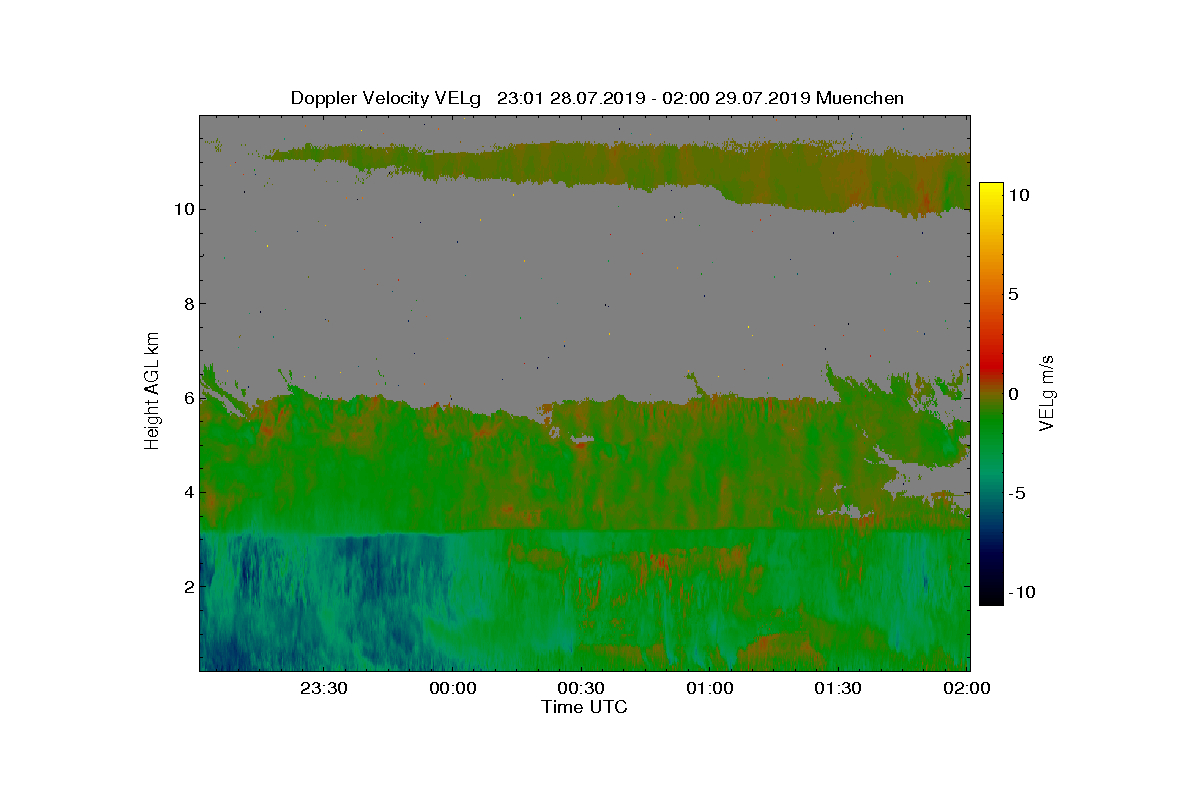The width and height of the screenshot is (1200, 800).
Task: Click the 00:00 time tick label
Action: pos(453,689)
